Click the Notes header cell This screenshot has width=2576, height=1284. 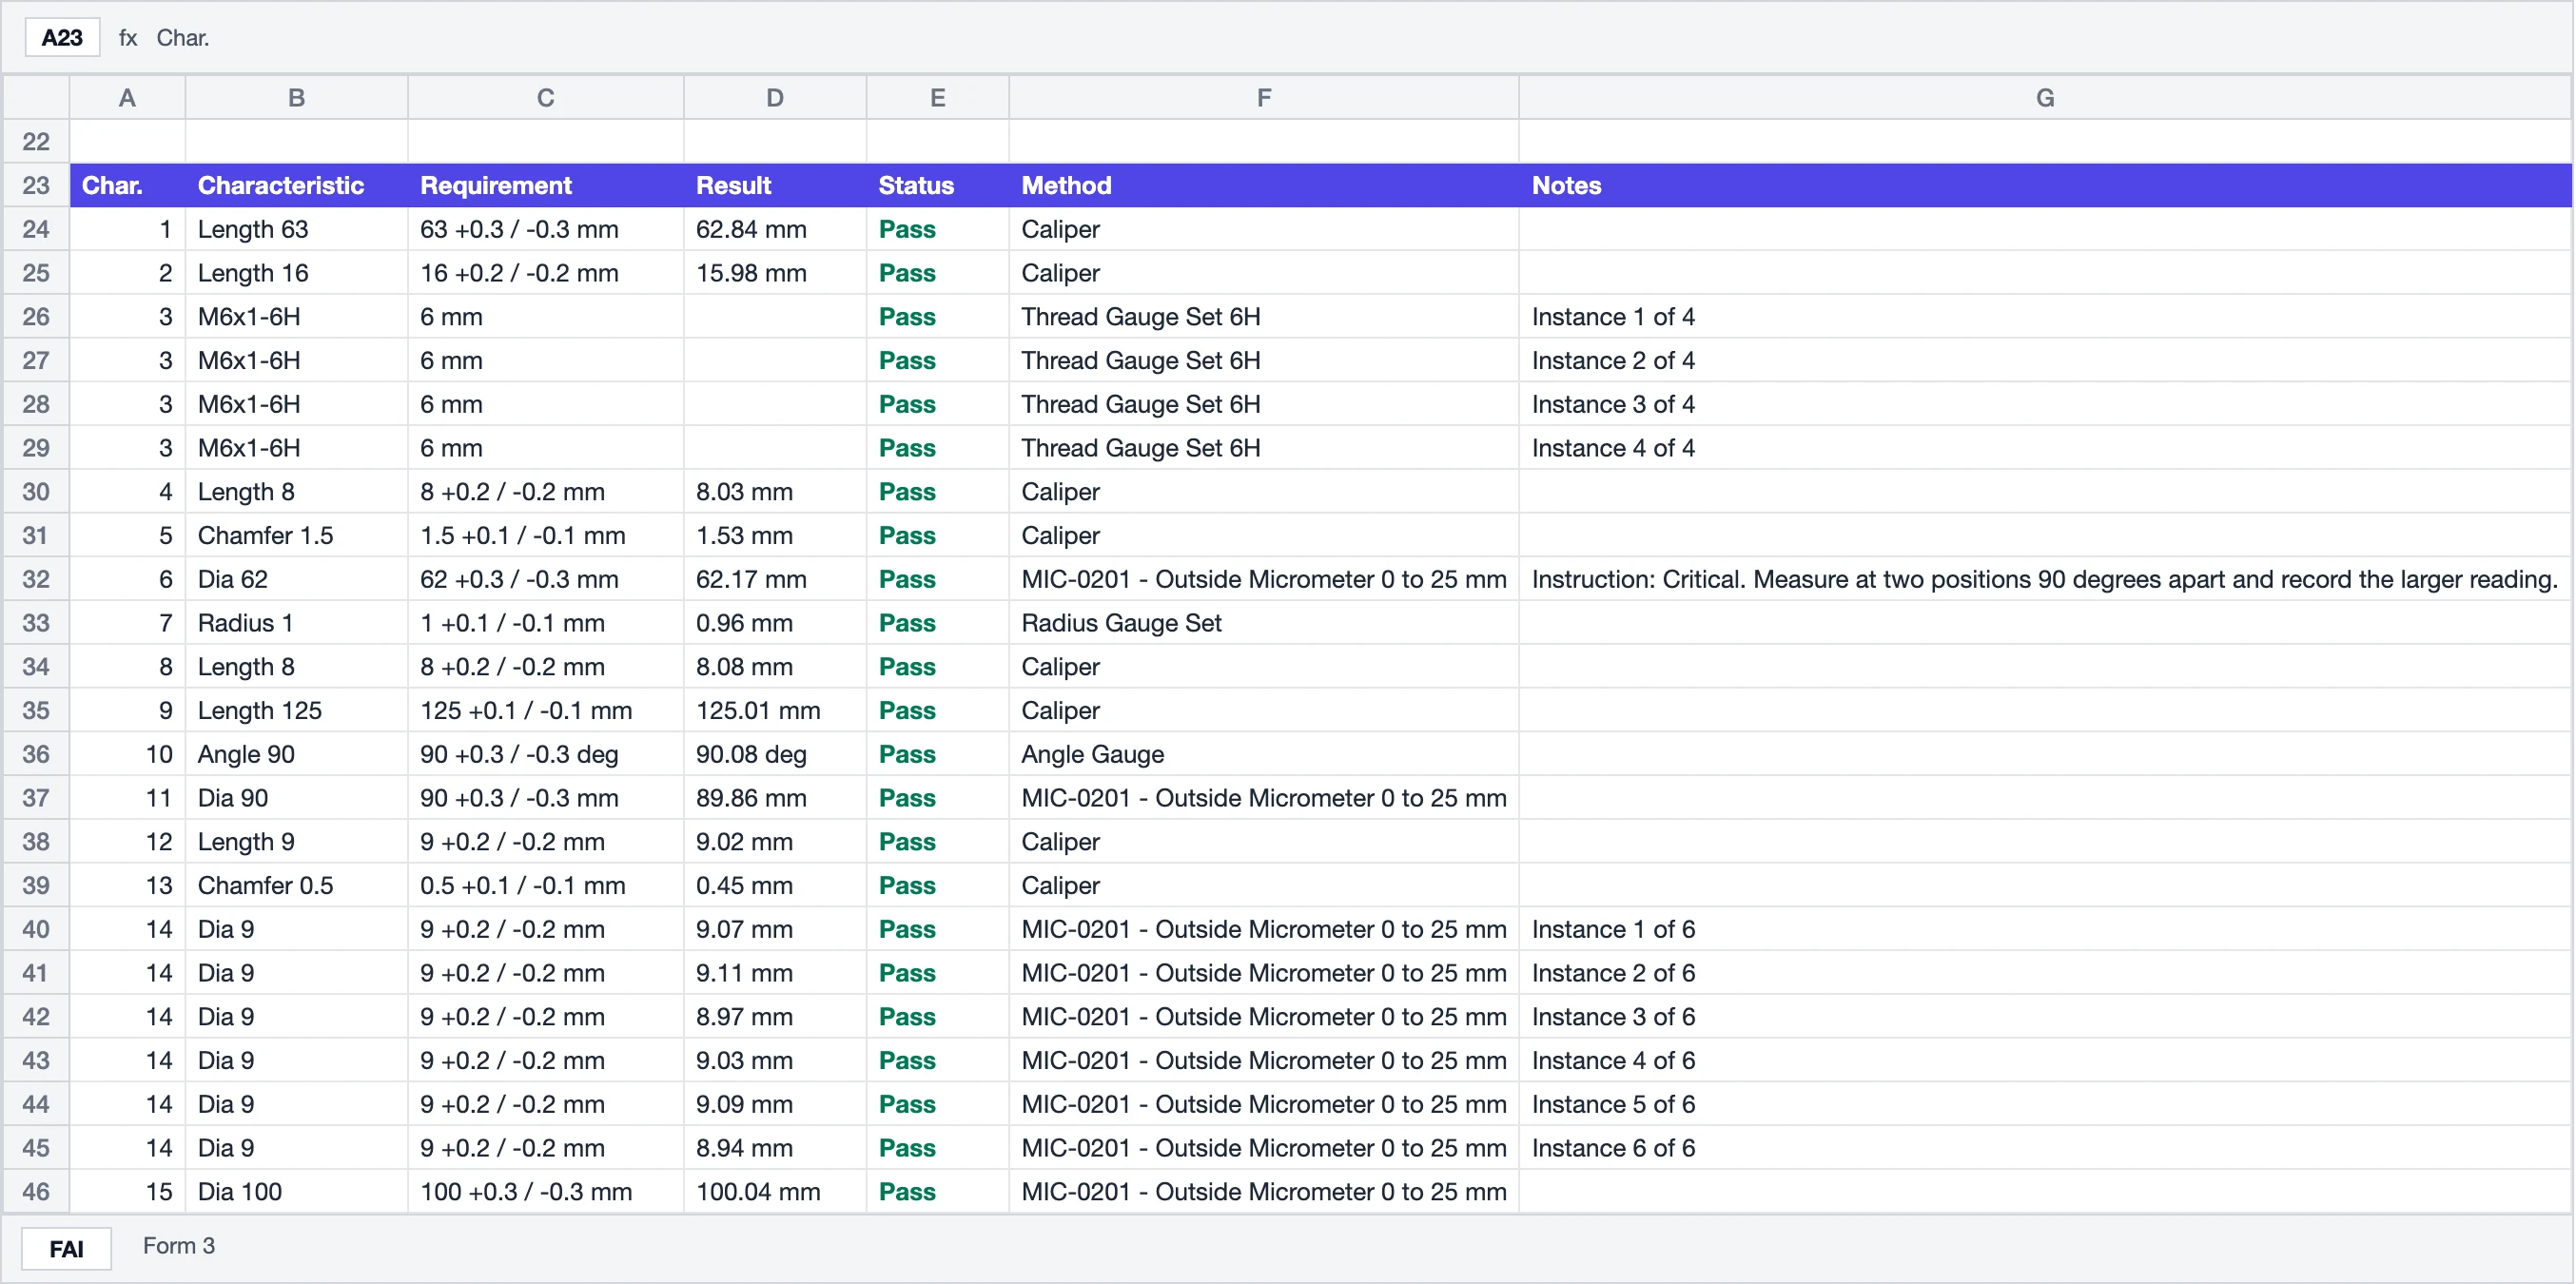(2045, 185)
